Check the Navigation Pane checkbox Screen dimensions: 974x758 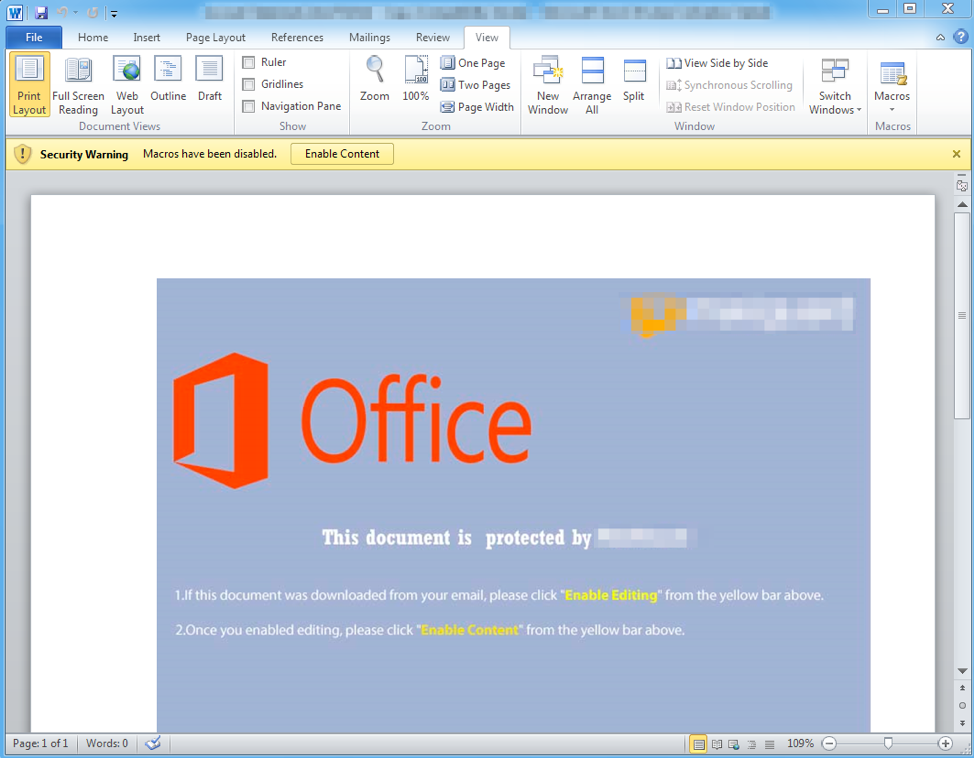tap(249, 106)
